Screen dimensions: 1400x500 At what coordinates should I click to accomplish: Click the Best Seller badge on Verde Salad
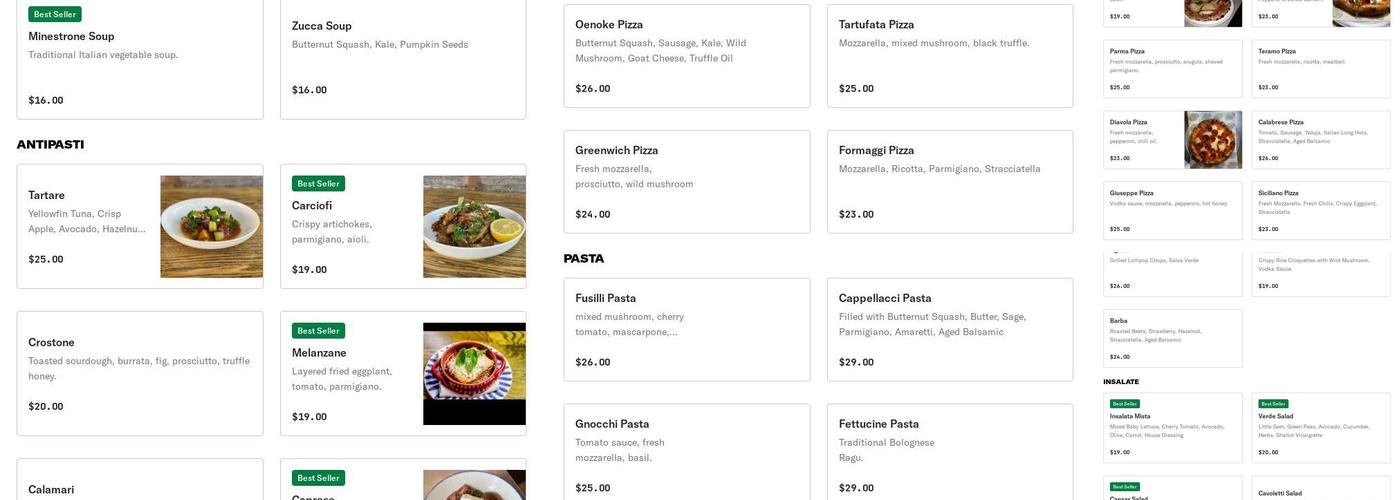(x=1273, y=404)
